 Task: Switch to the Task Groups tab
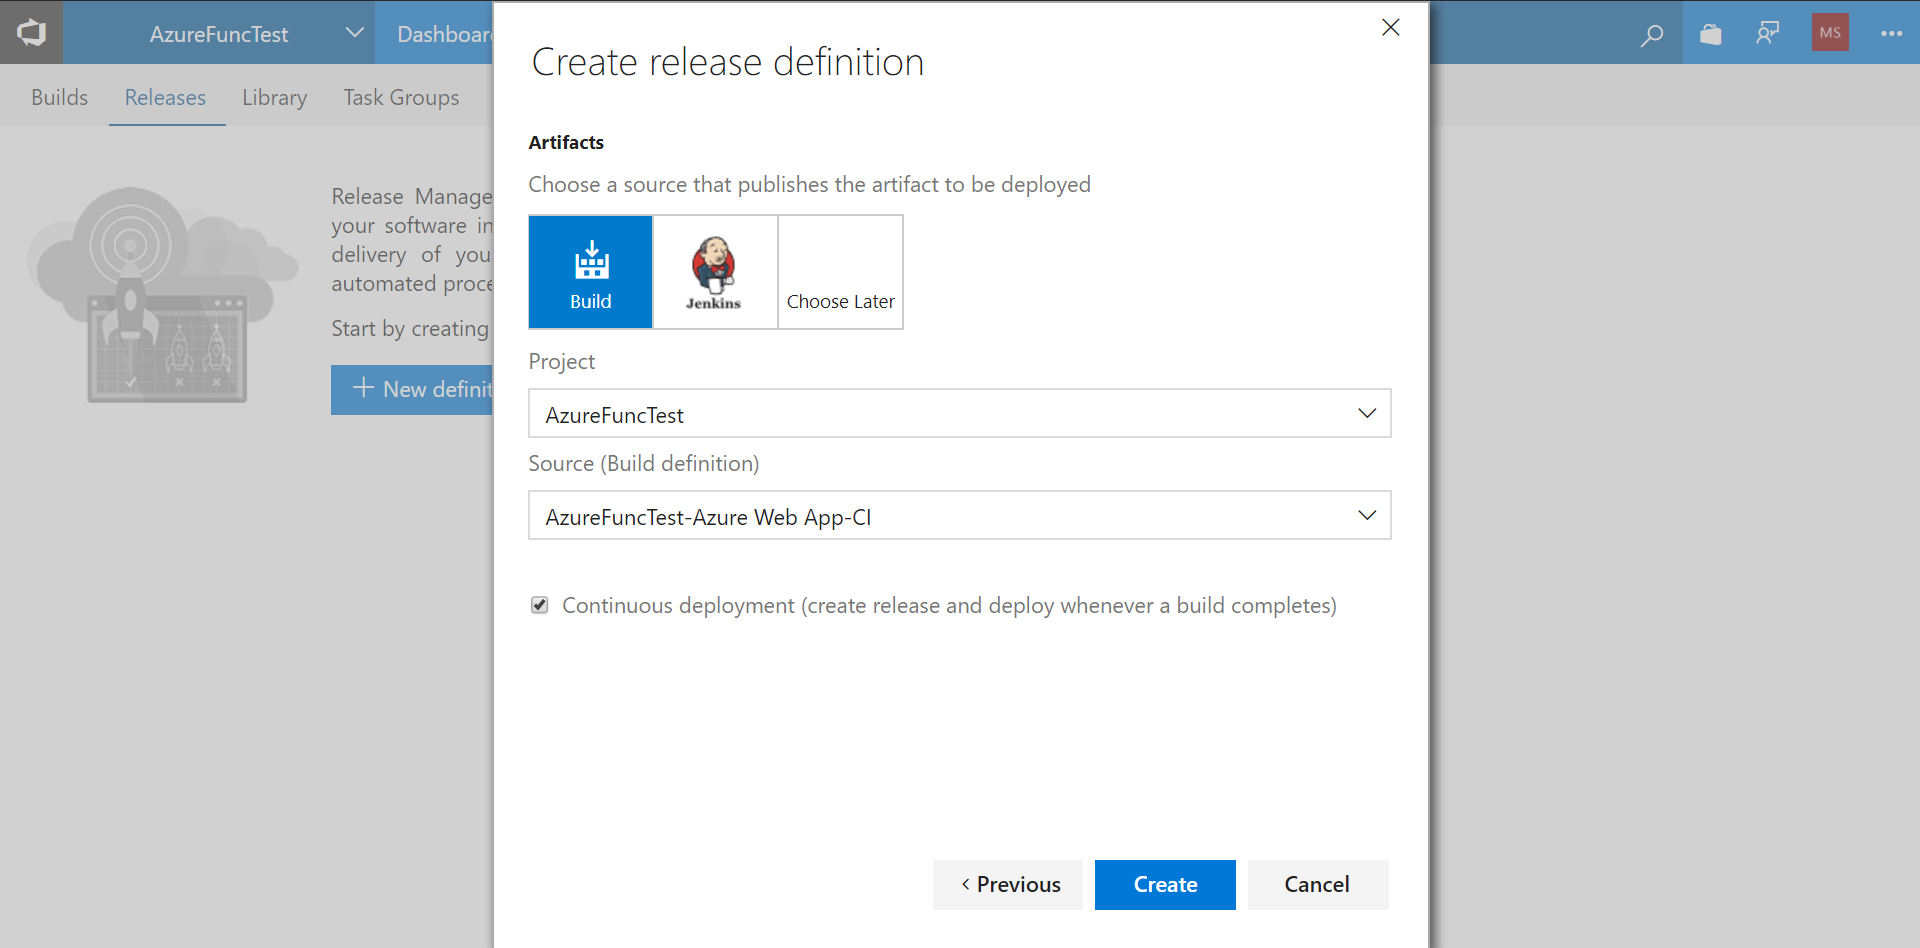[401, 97]
